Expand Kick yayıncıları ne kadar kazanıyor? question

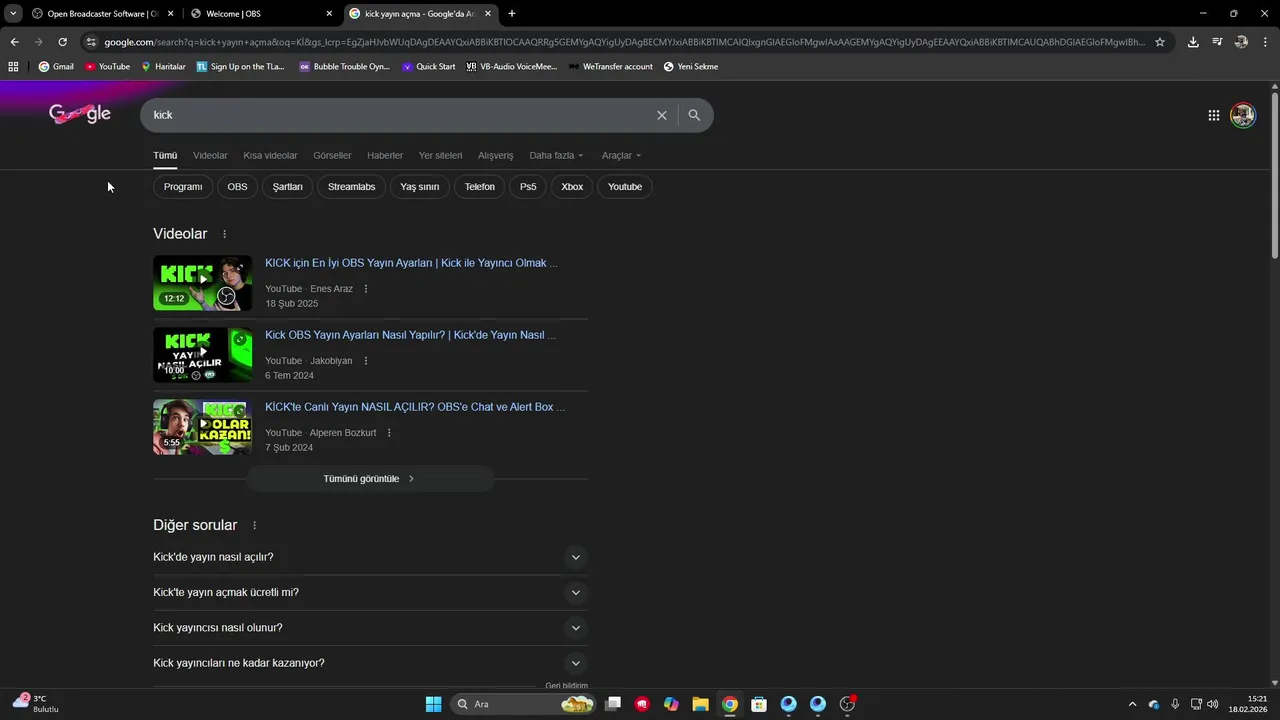(370, 663)
